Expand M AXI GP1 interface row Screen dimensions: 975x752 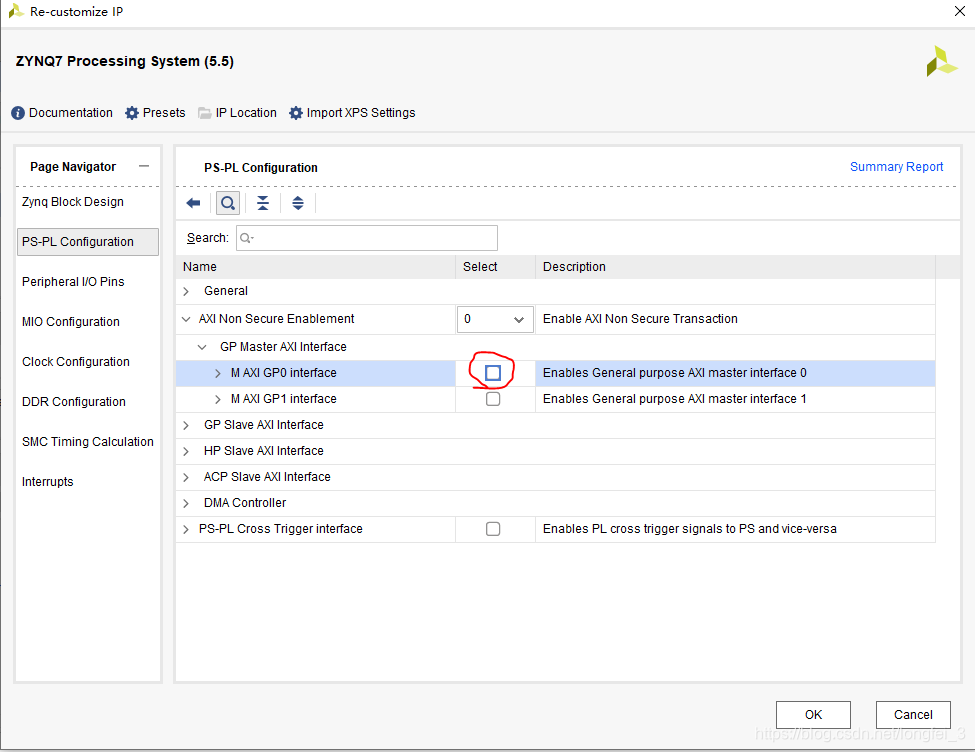pos(218,399)
